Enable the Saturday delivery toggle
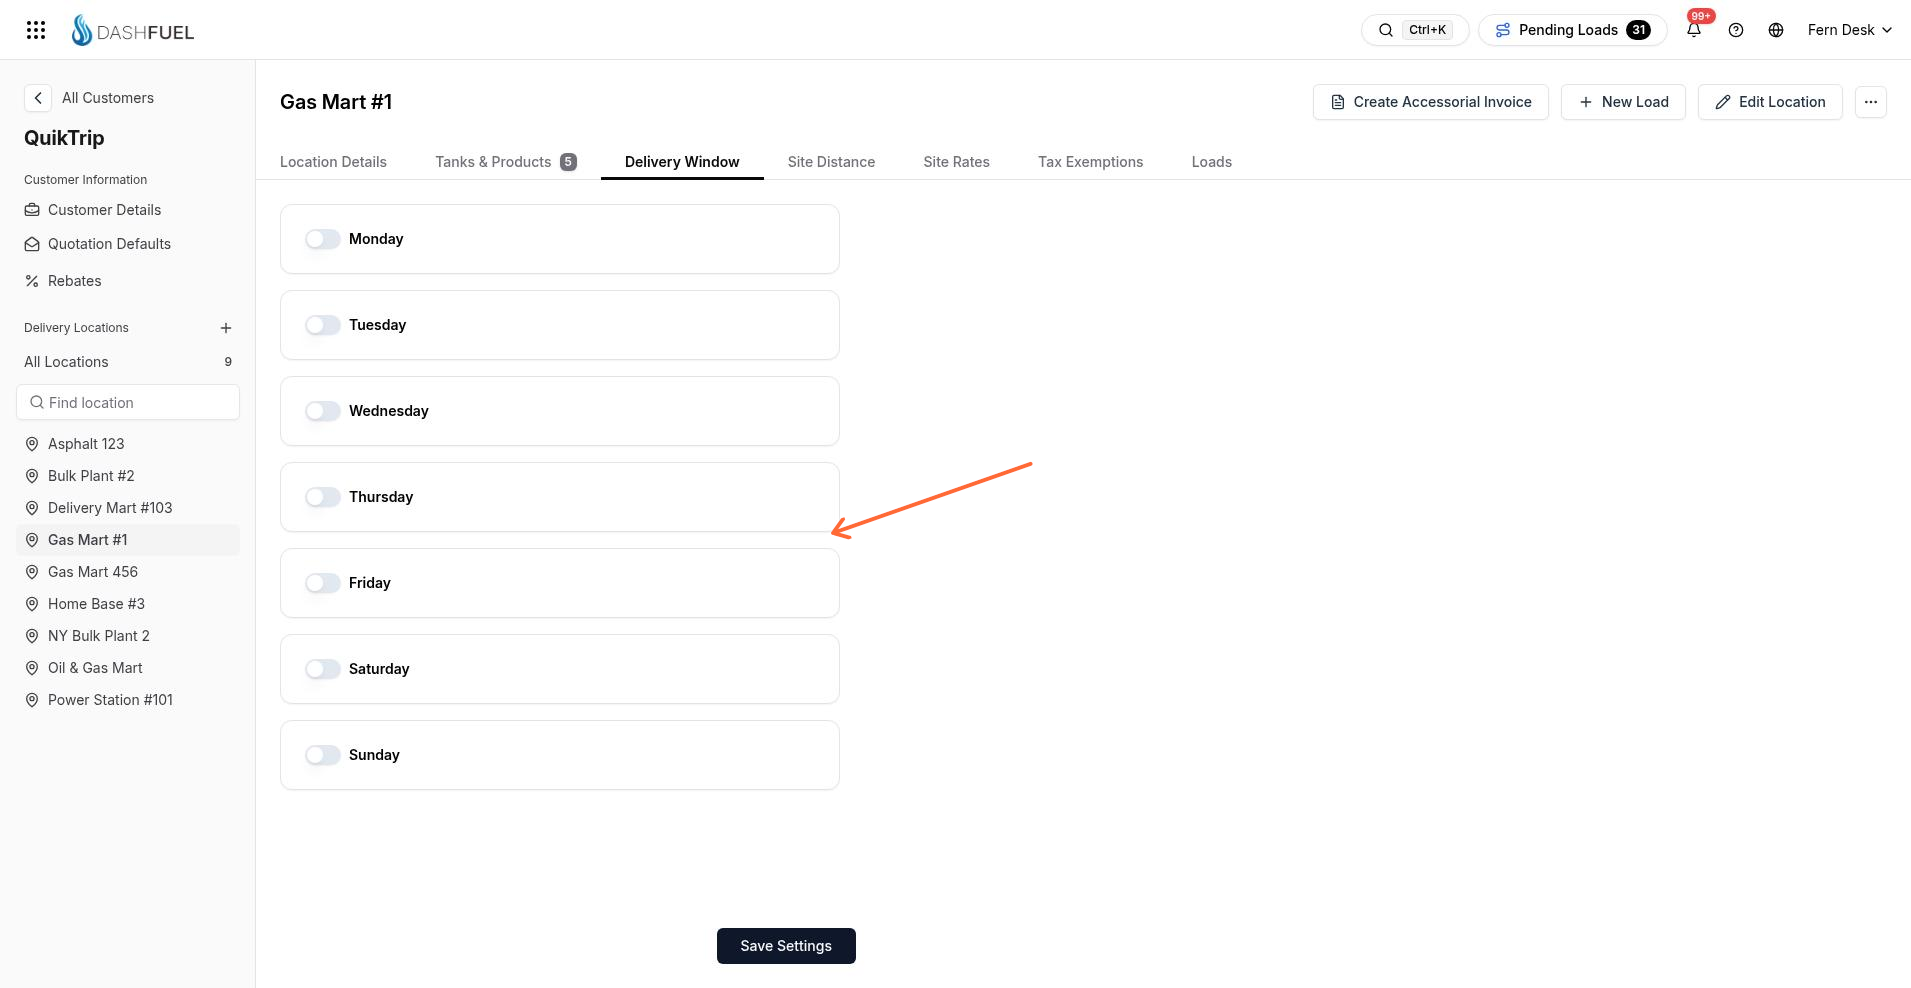Image resolution: width=1911 pixels, height=988 pixels. (x=323, y=669)
